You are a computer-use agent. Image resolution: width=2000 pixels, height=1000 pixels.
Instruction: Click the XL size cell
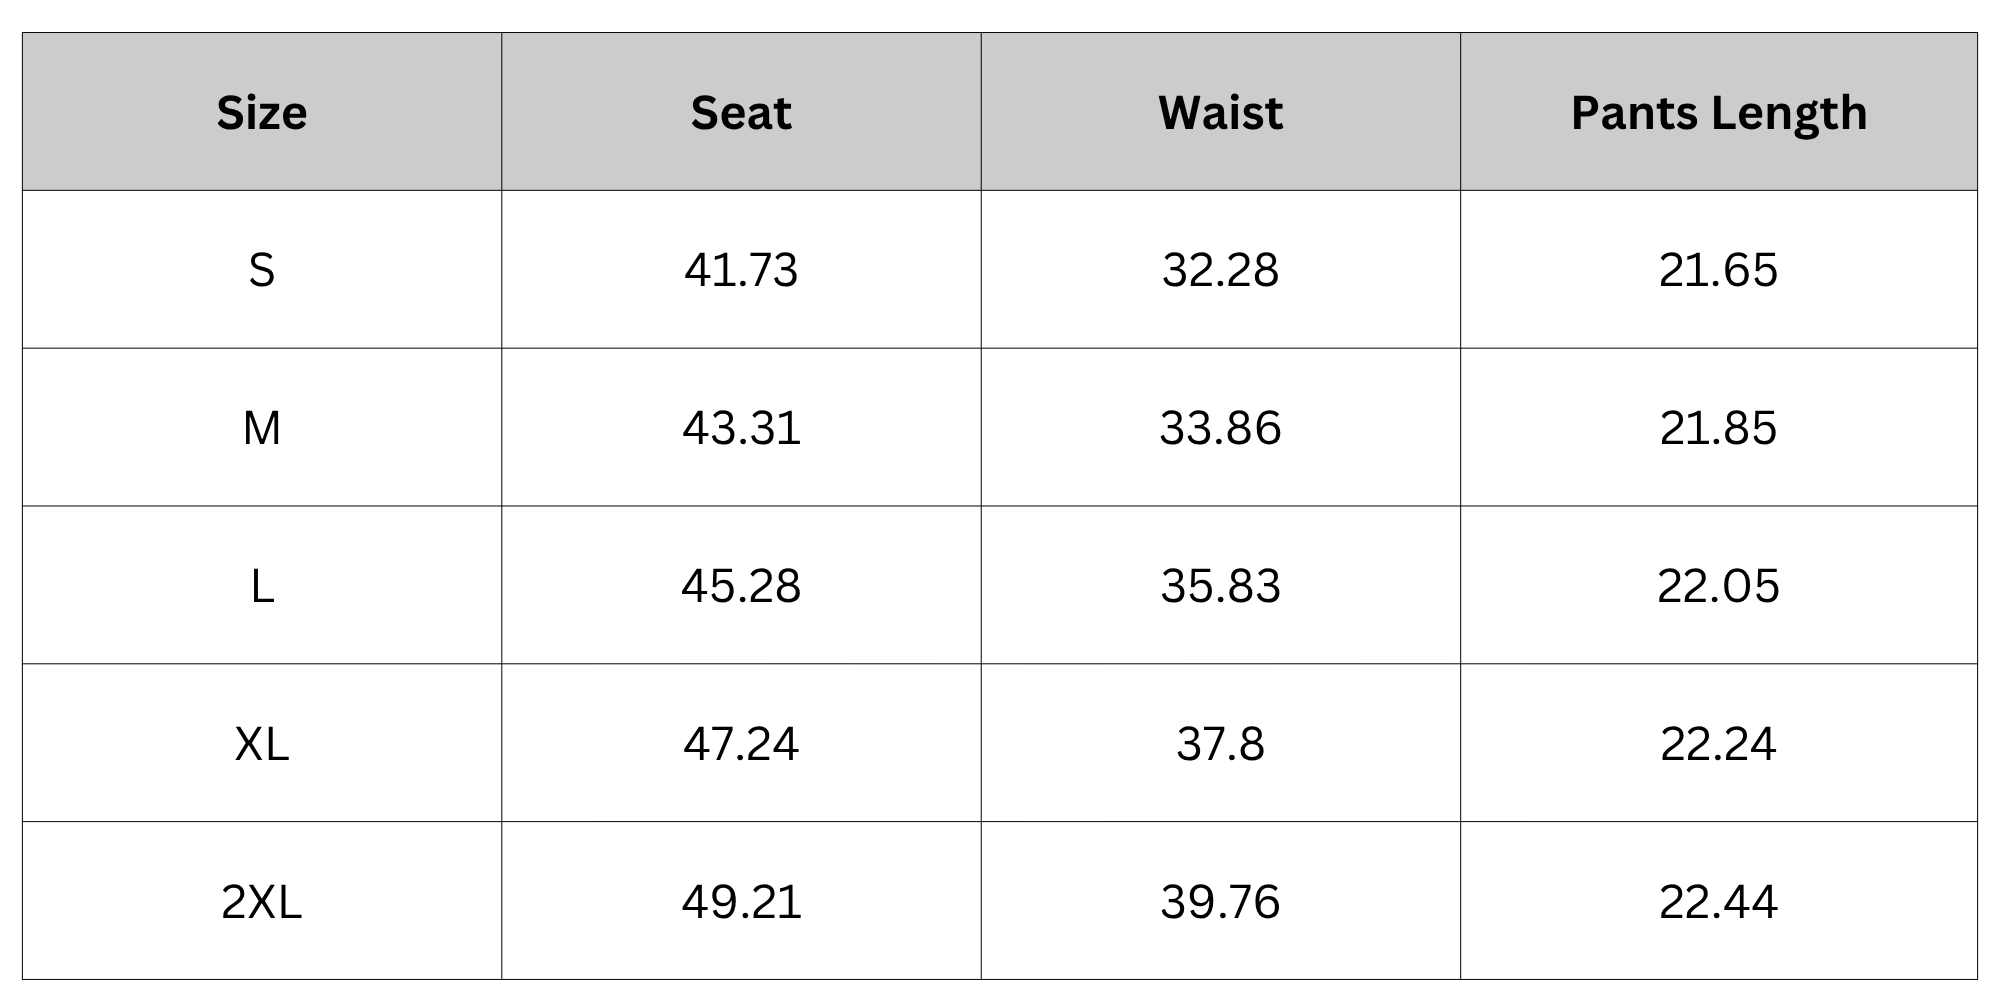pyautogui.click(x=262, y=744)
